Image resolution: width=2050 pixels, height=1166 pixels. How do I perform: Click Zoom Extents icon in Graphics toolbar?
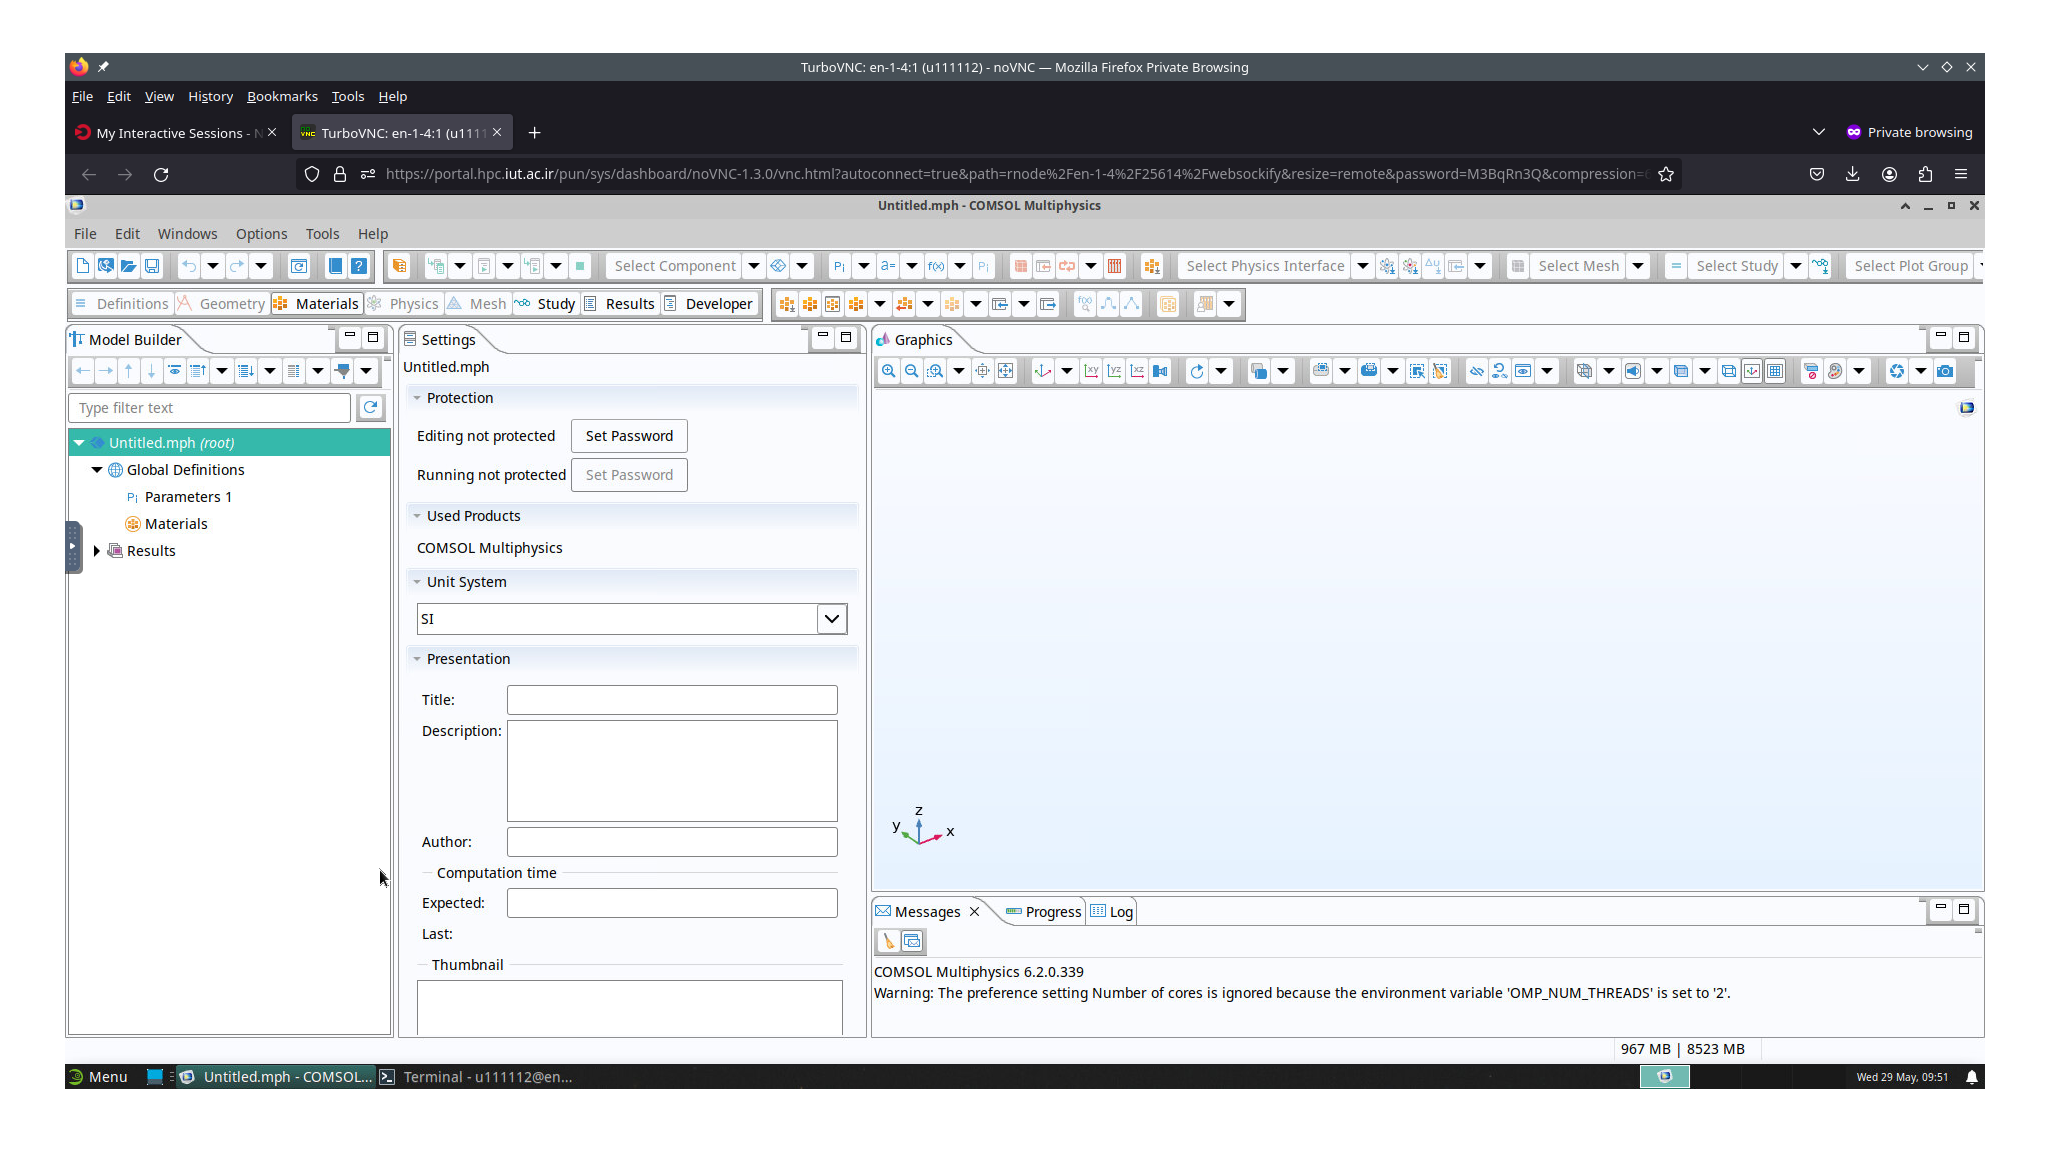click(1006, 371)
